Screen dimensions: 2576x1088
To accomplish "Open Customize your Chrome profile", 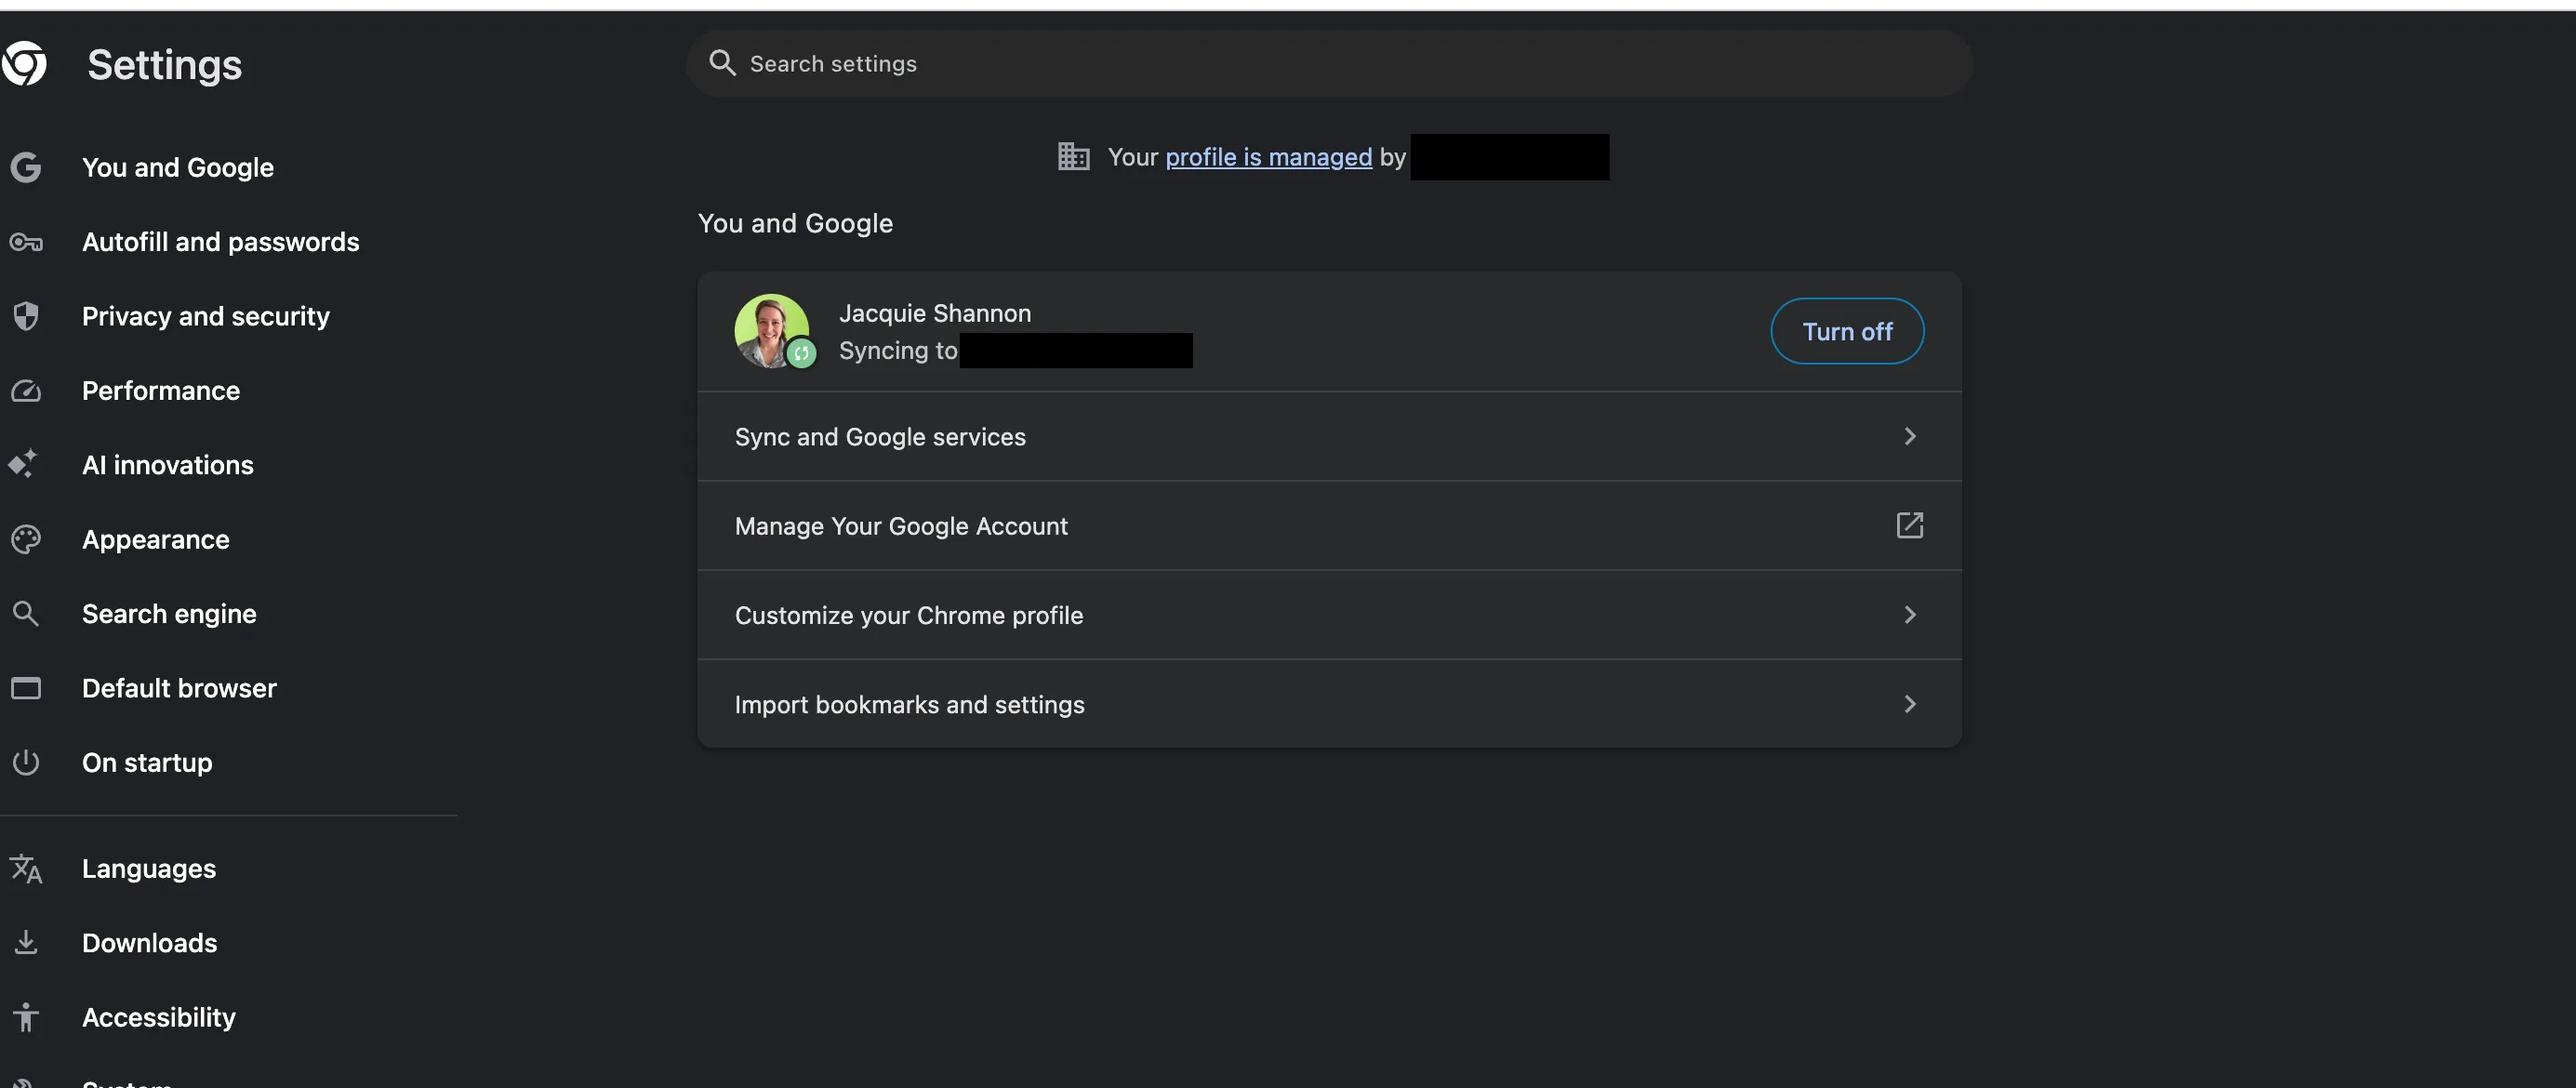I will (x=1329, y=615).
